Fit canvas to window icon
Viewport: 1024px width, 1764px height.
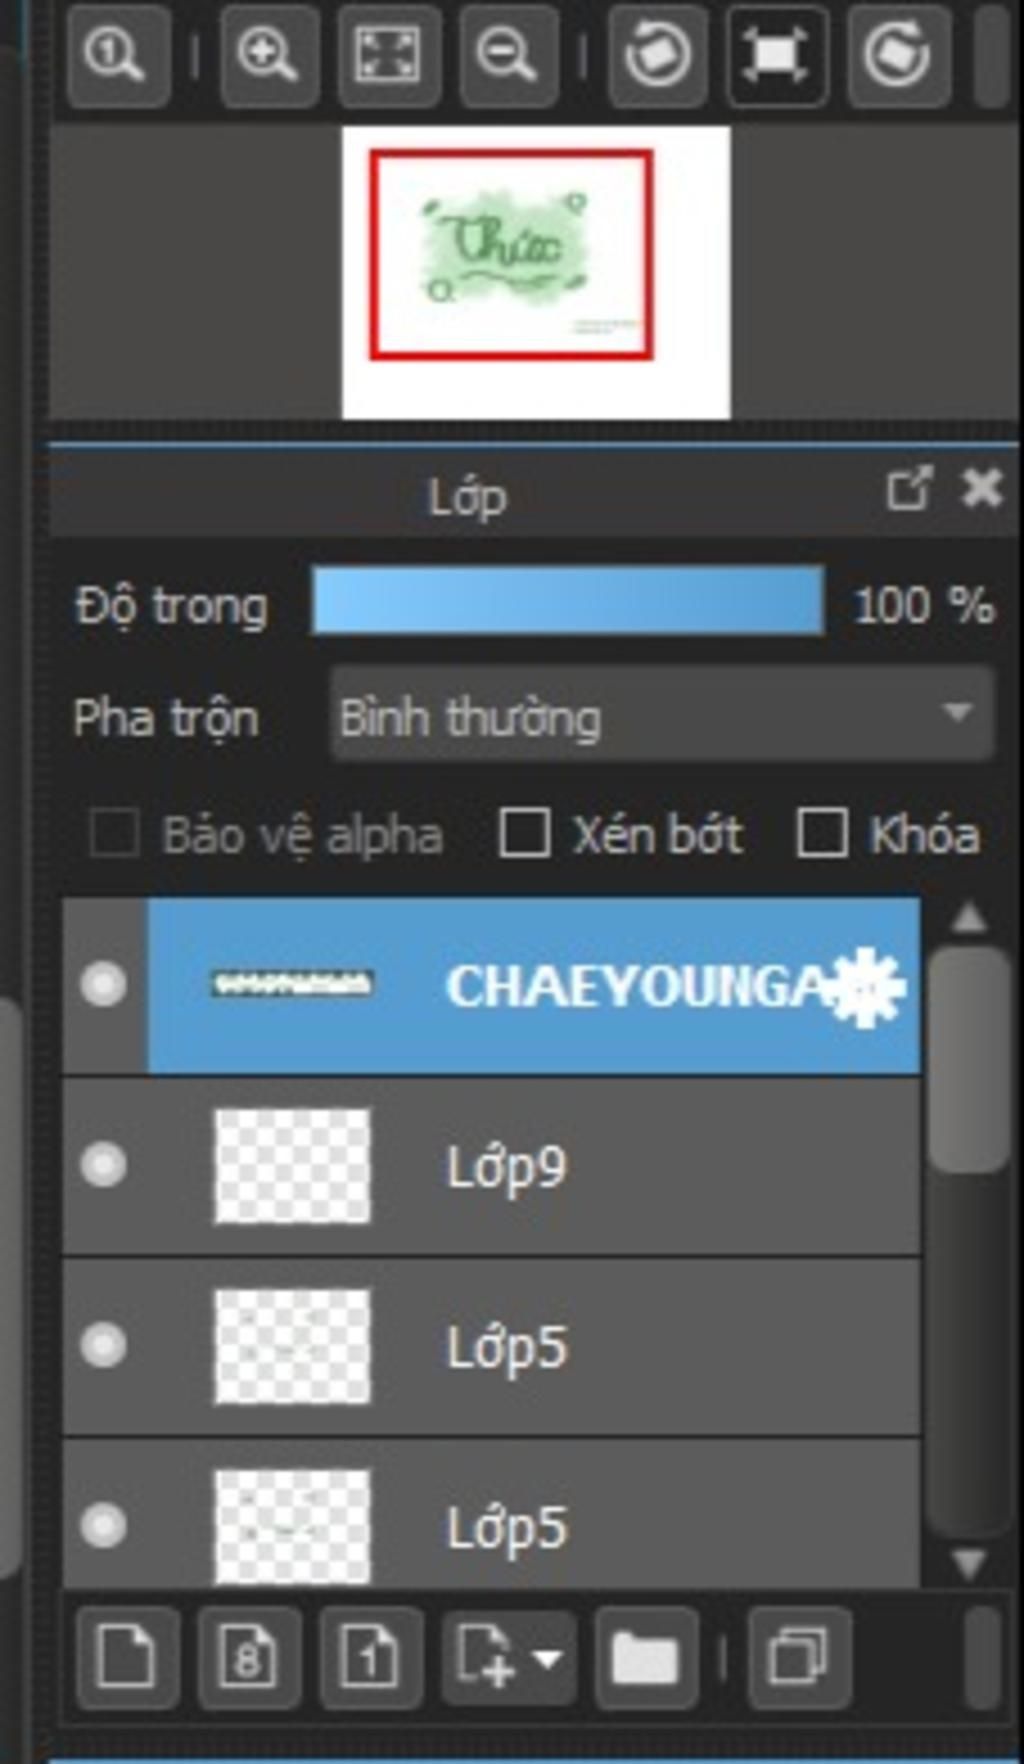coord(388,54)
